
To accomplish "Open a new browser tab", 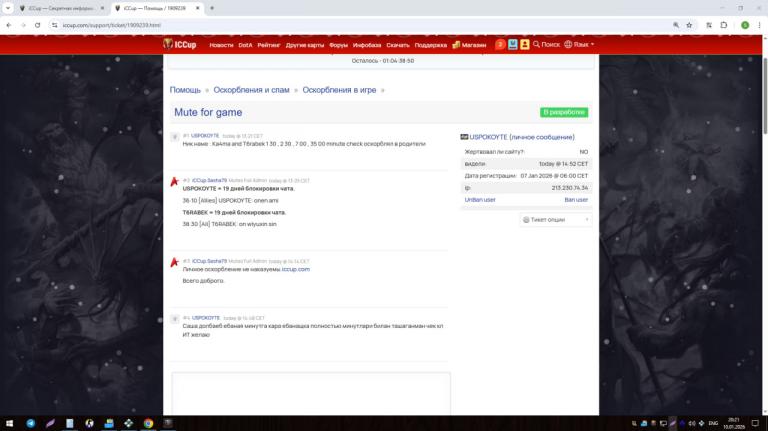I will [212, 8].
